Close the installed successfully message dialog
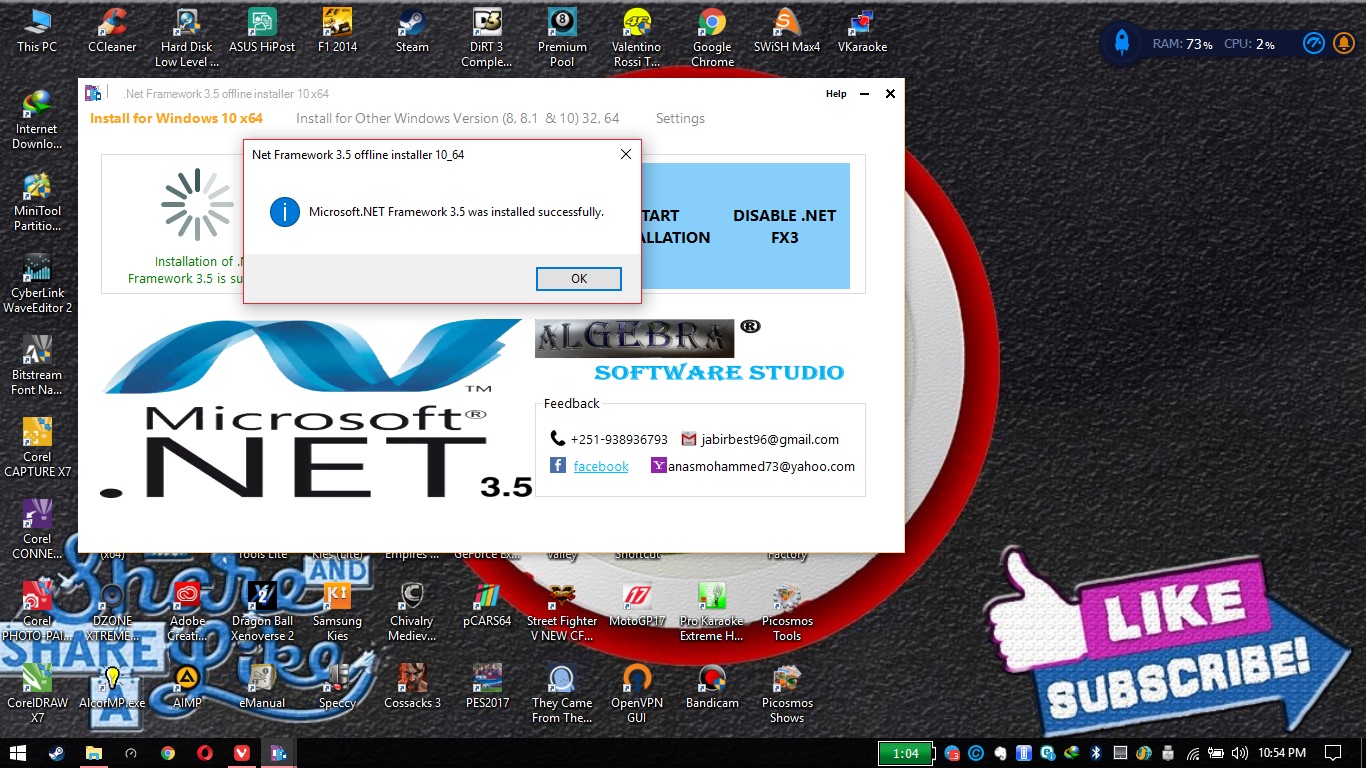The height and width of the screenshot is (768, 1366). click(626, 154)
